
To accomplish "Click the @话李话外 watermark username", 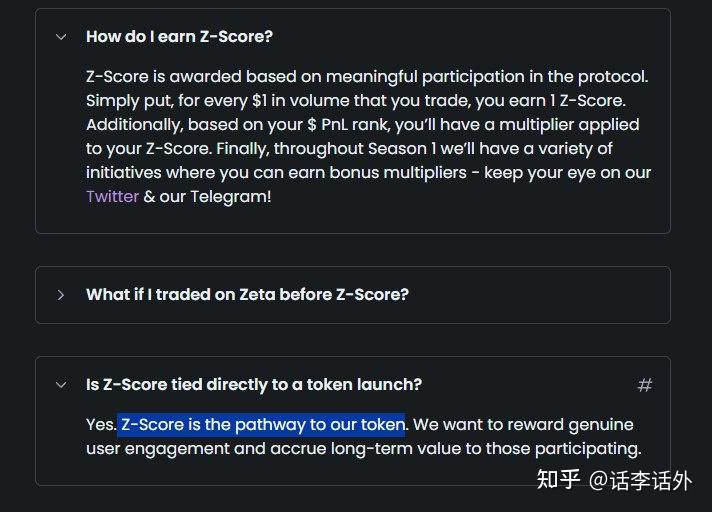I will pyautogui.click(x=640, y=480).
